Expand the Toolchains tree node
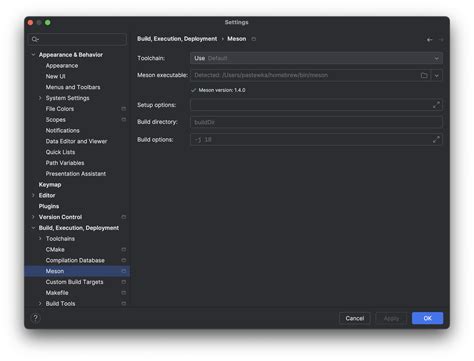The image size is (474, 361). [x=40, y=239]
